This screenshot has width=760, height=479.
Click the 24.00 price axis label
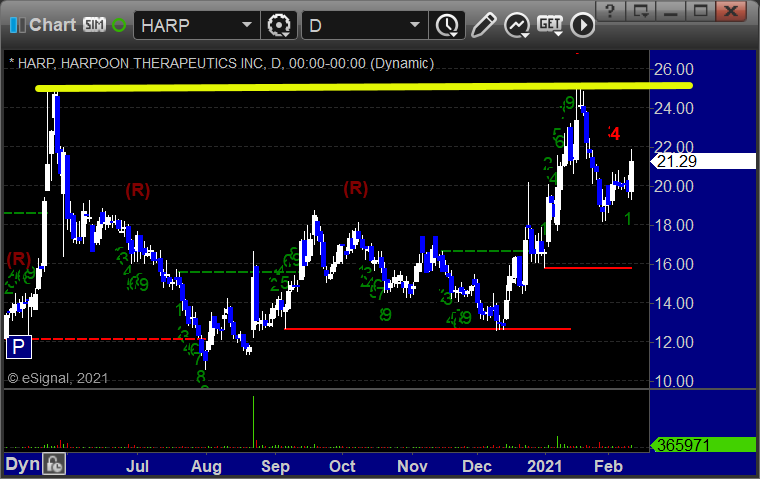[x=674, y=108]
